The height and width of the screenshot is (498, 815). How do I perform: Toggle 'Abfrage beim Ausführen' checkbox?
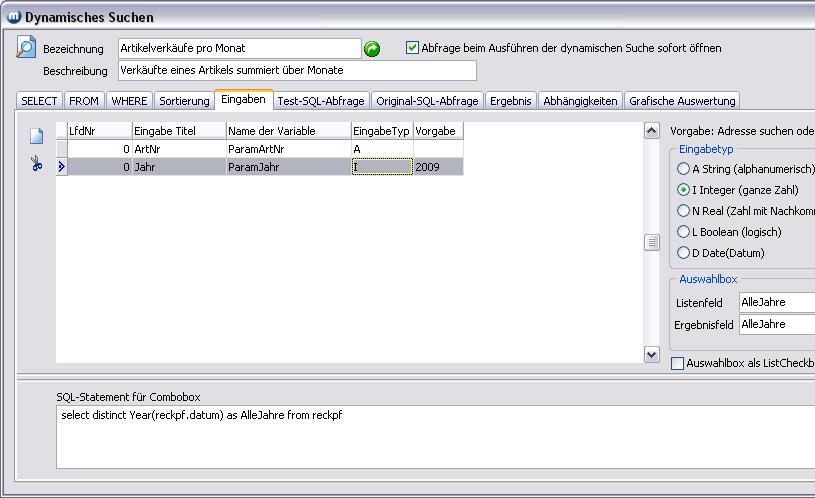(413, 48)
